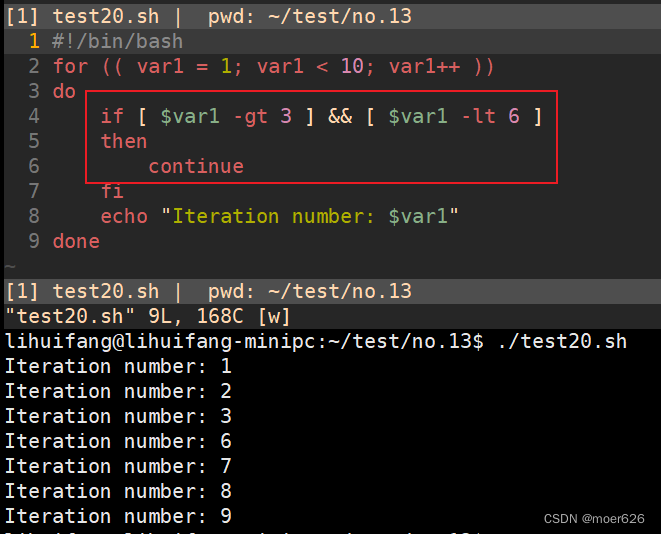Click the quoted "Iteration number: $var1" string

coord(310,217)
